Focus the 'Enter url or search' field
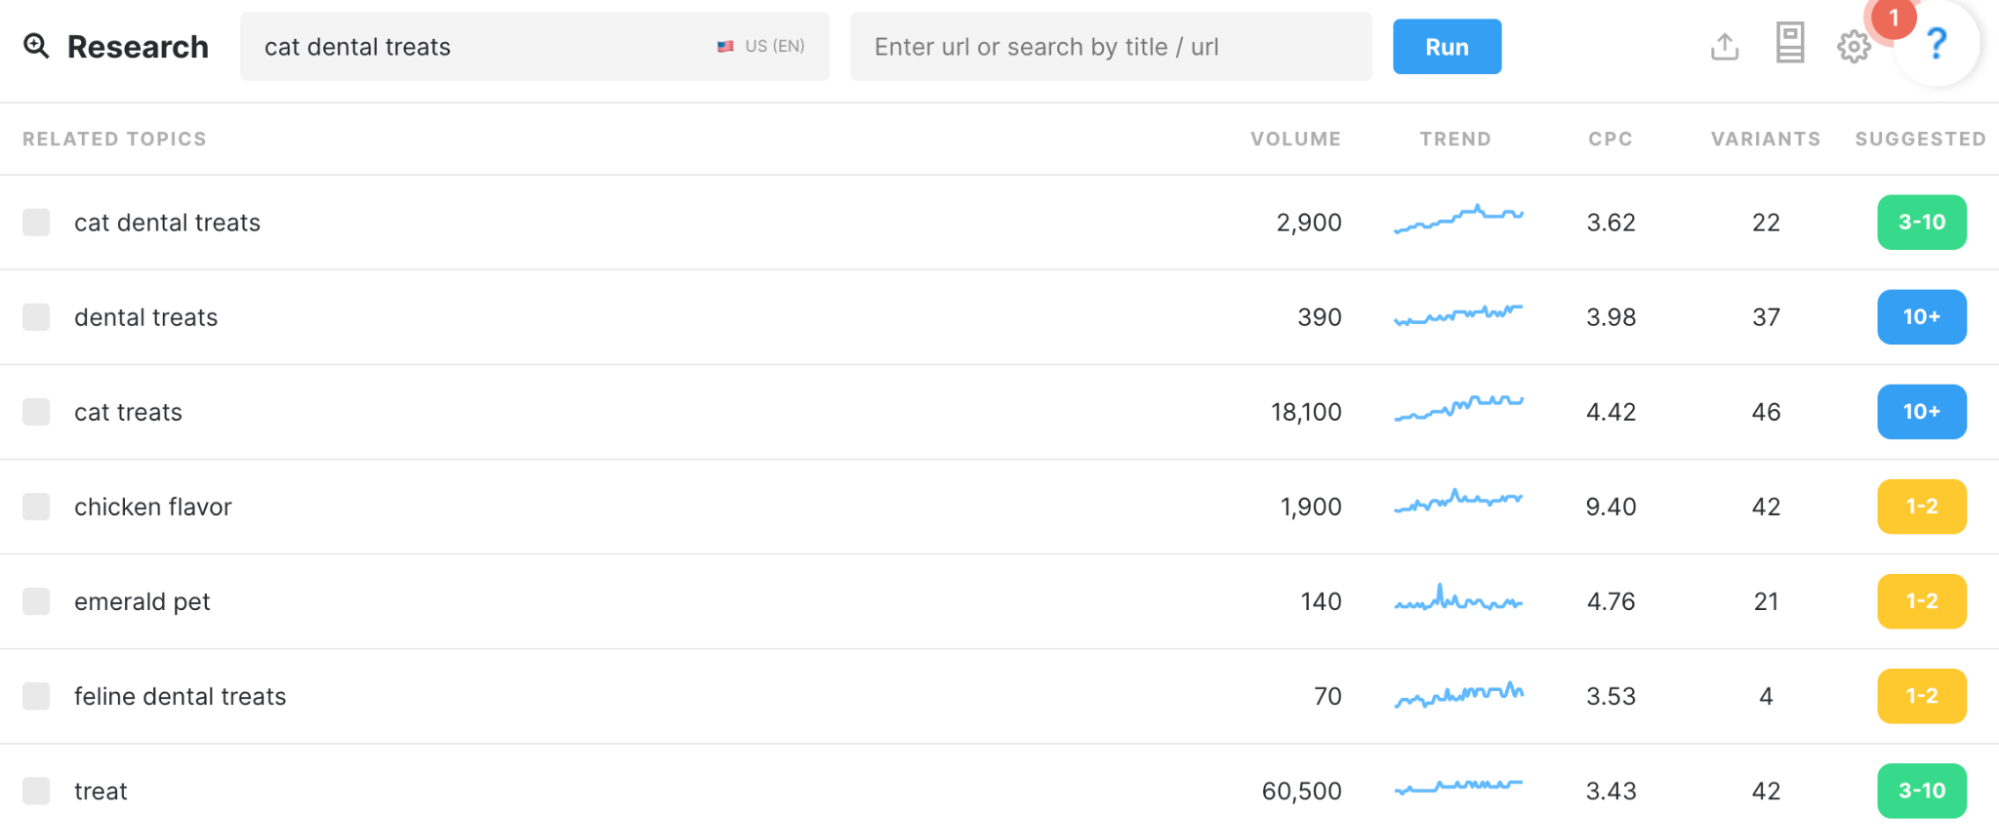Viewport: 1999px width, 833px height. point(1110,47)
